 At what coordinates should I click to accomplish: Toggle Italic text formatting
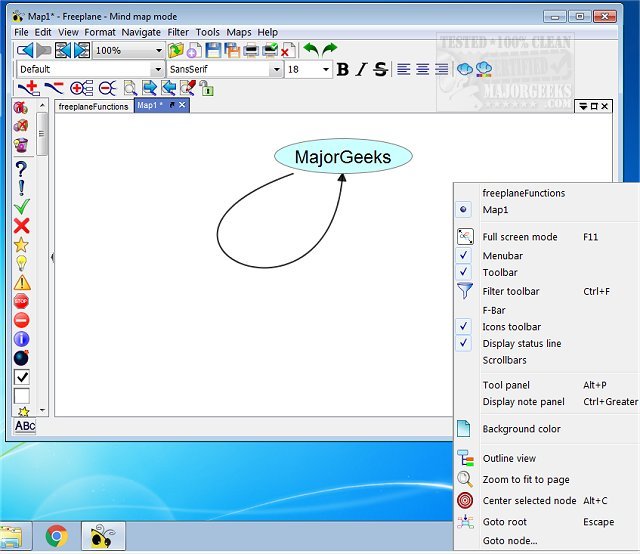[x=361, y=69]
